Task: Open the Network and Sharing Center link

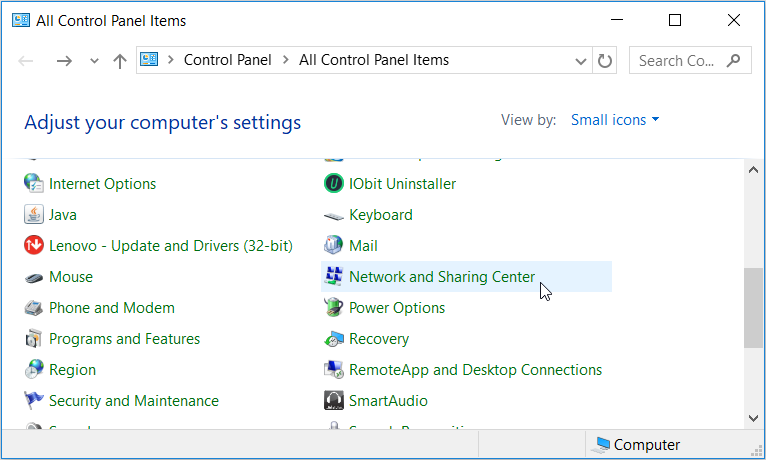Action: [441, 277]
